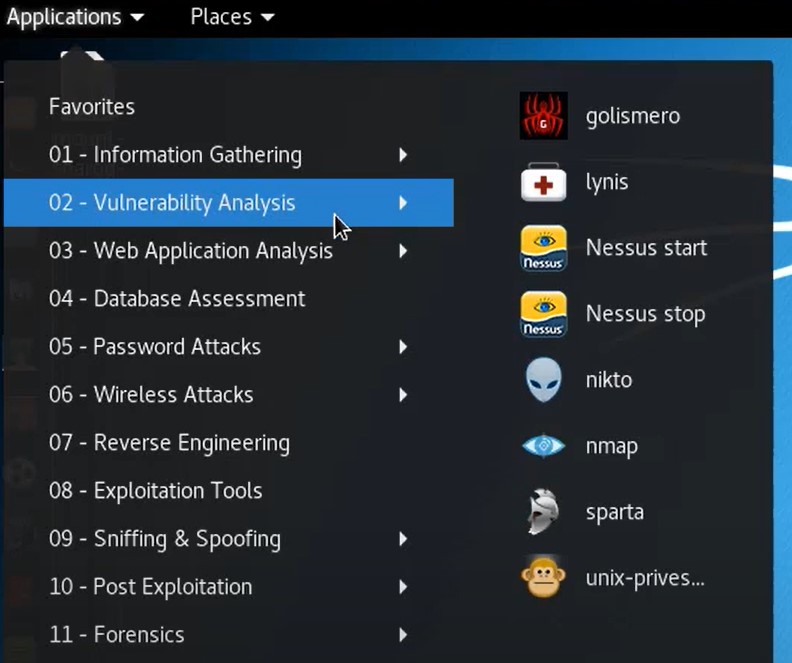Select the lynis label
The image size is (792, 663).
[x=607, y=182]
